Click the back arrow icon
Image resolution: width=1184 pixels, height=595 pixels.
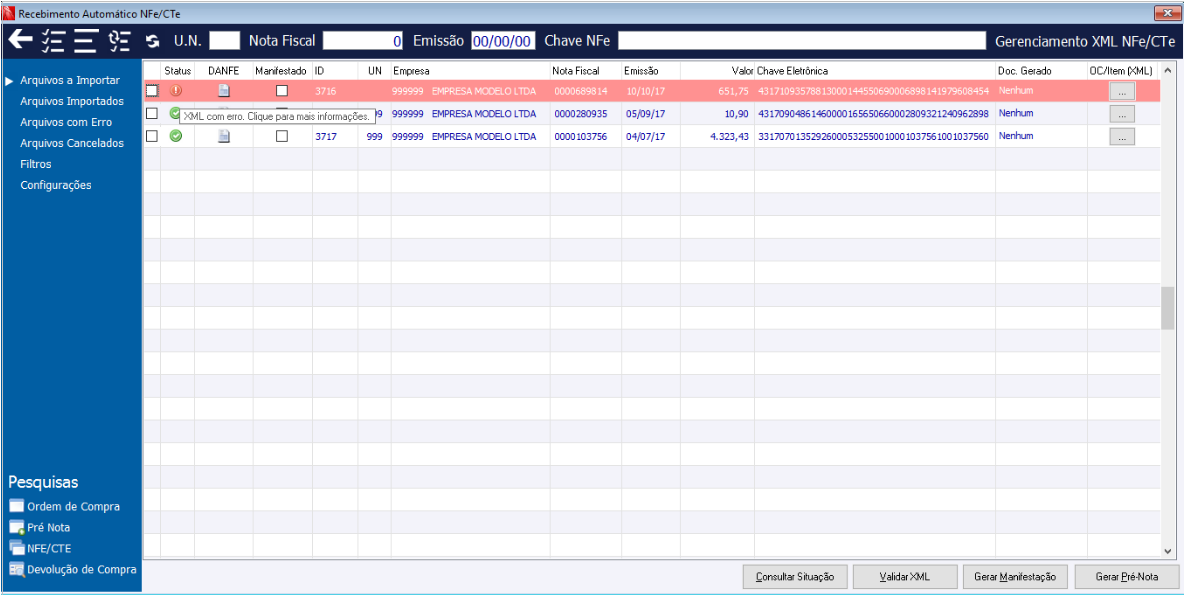[20, 41]
